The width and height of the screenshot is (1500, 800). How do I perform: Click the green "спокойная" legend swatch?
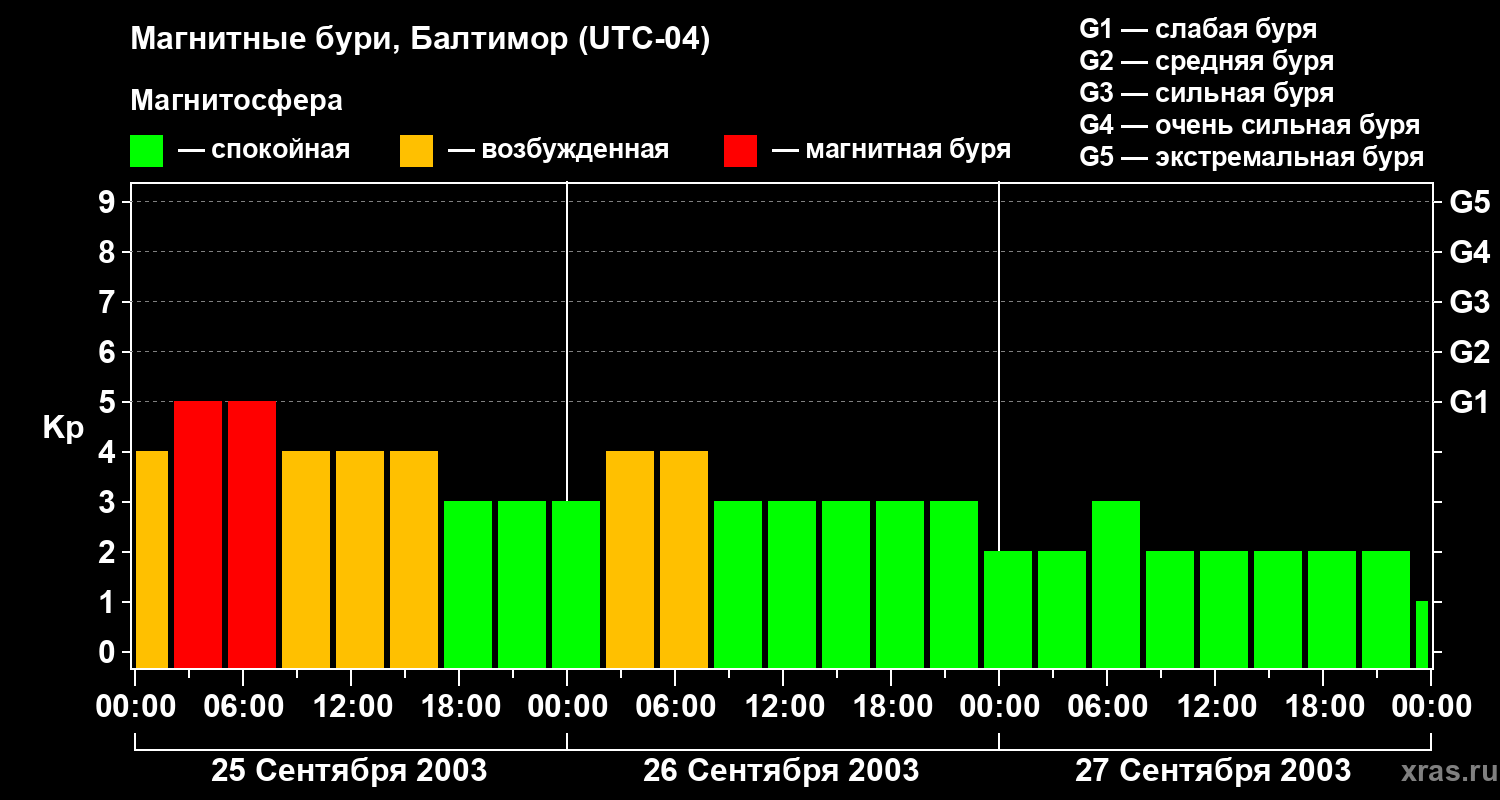pyautogui.click(x=146, y=151)
